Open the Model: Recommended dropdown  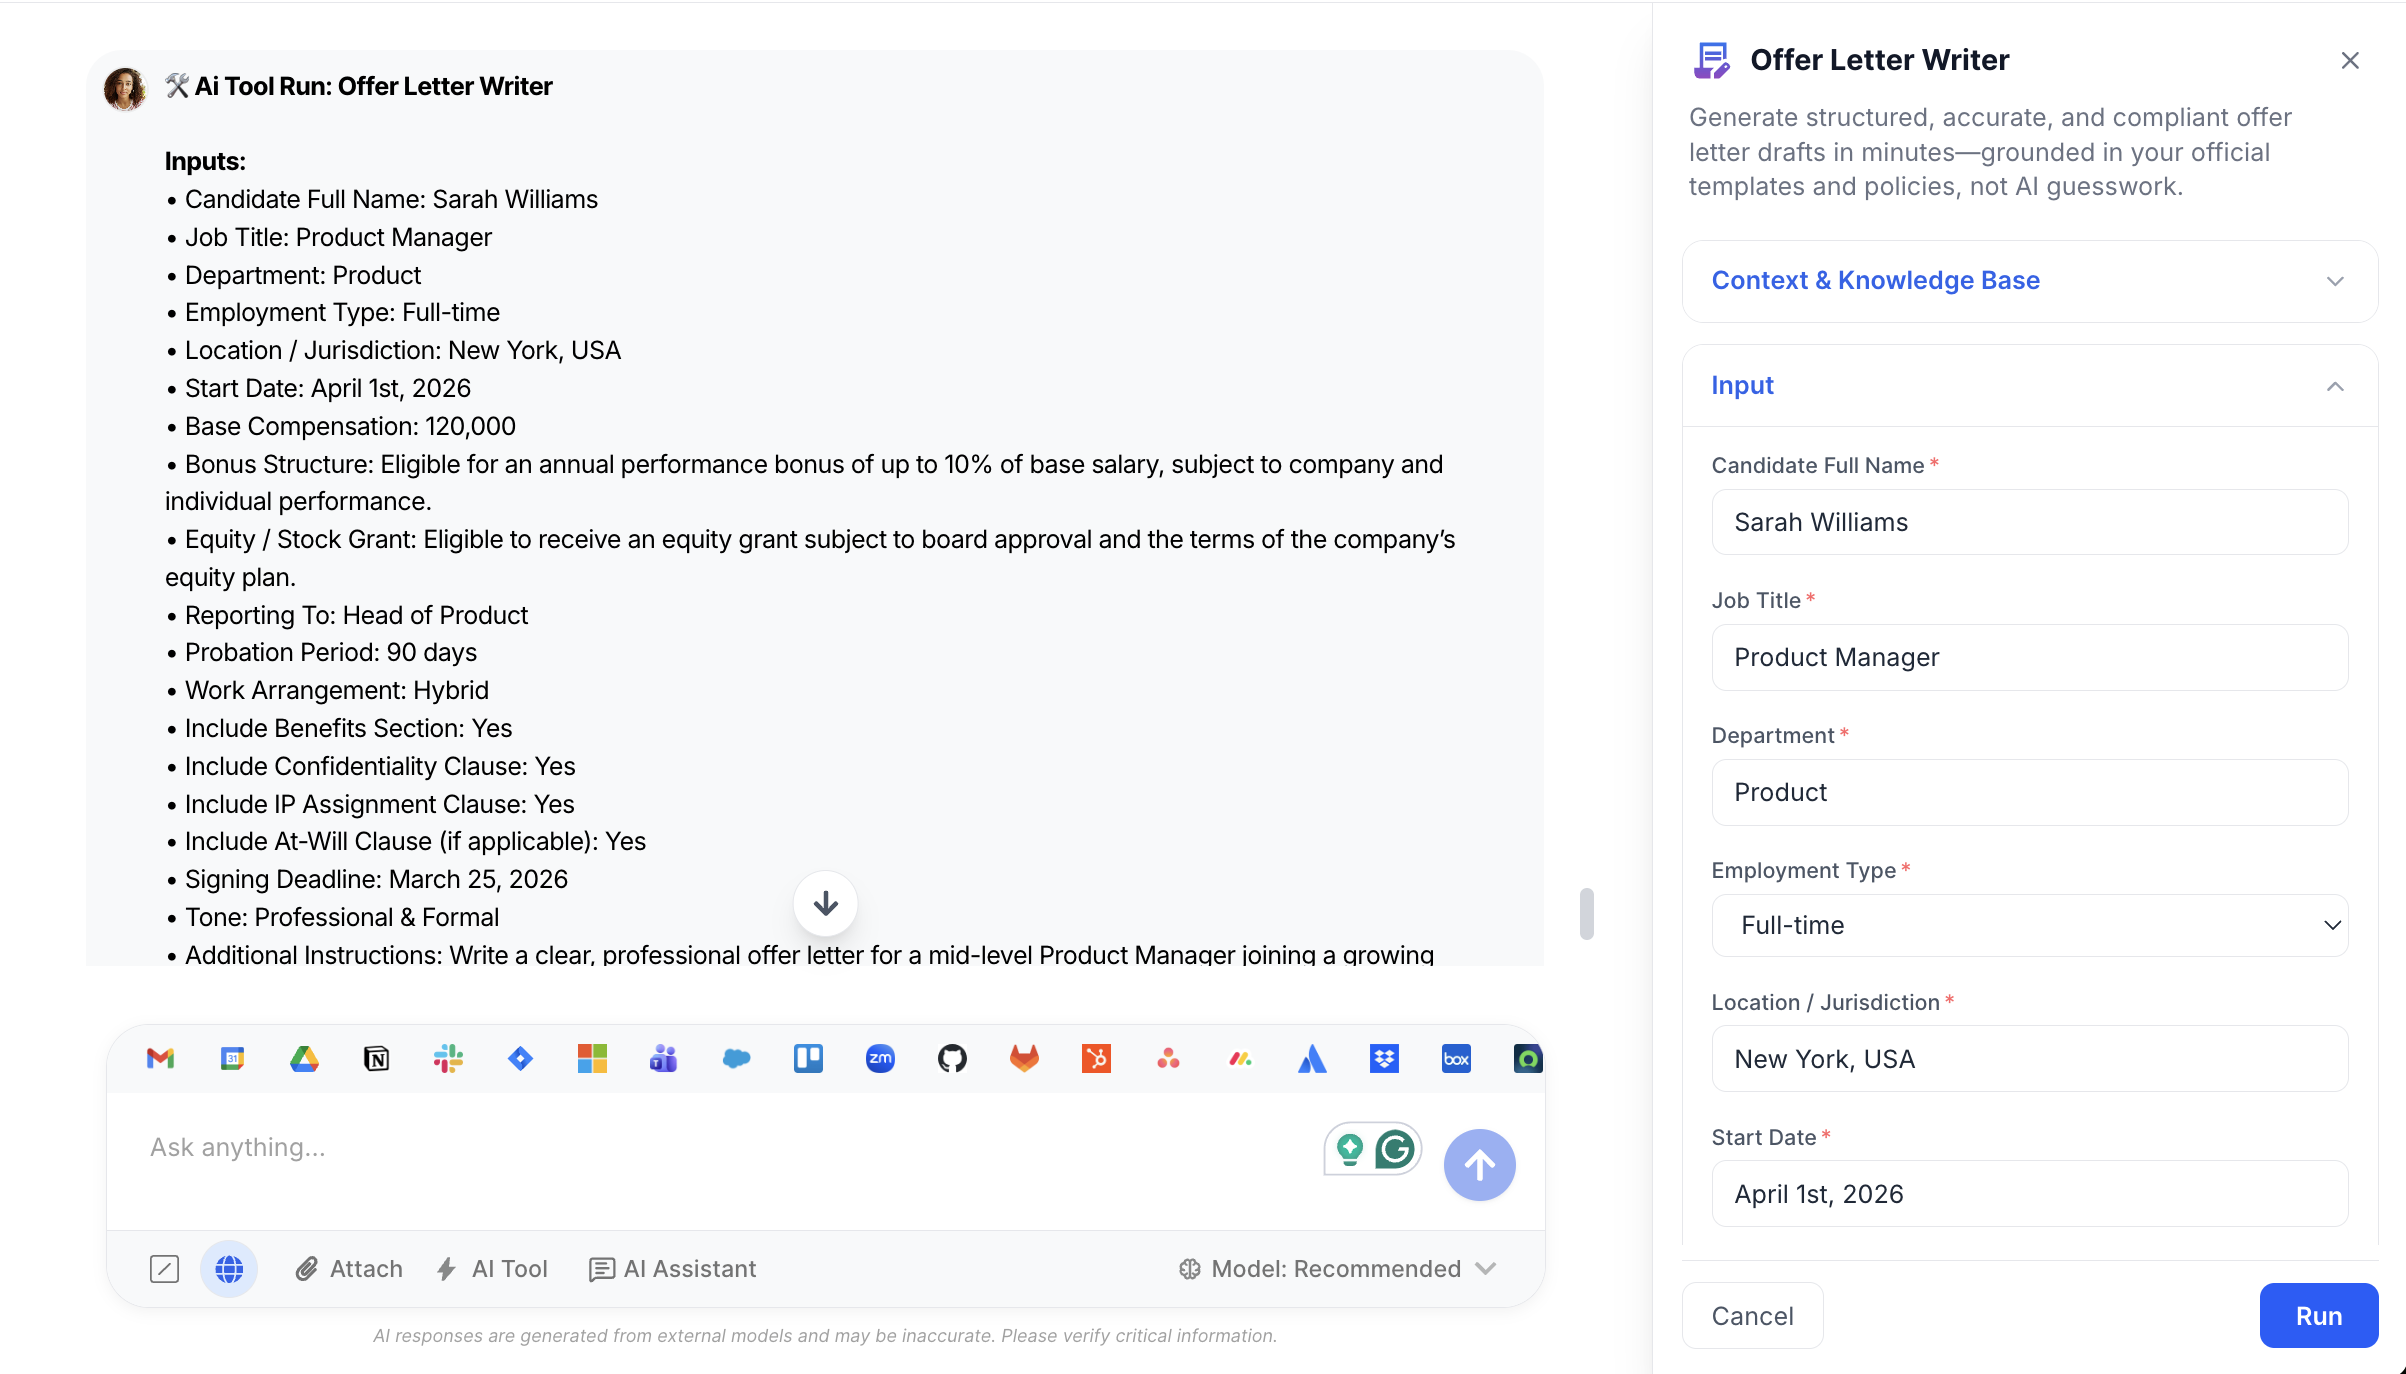tap(1337, 1268)
